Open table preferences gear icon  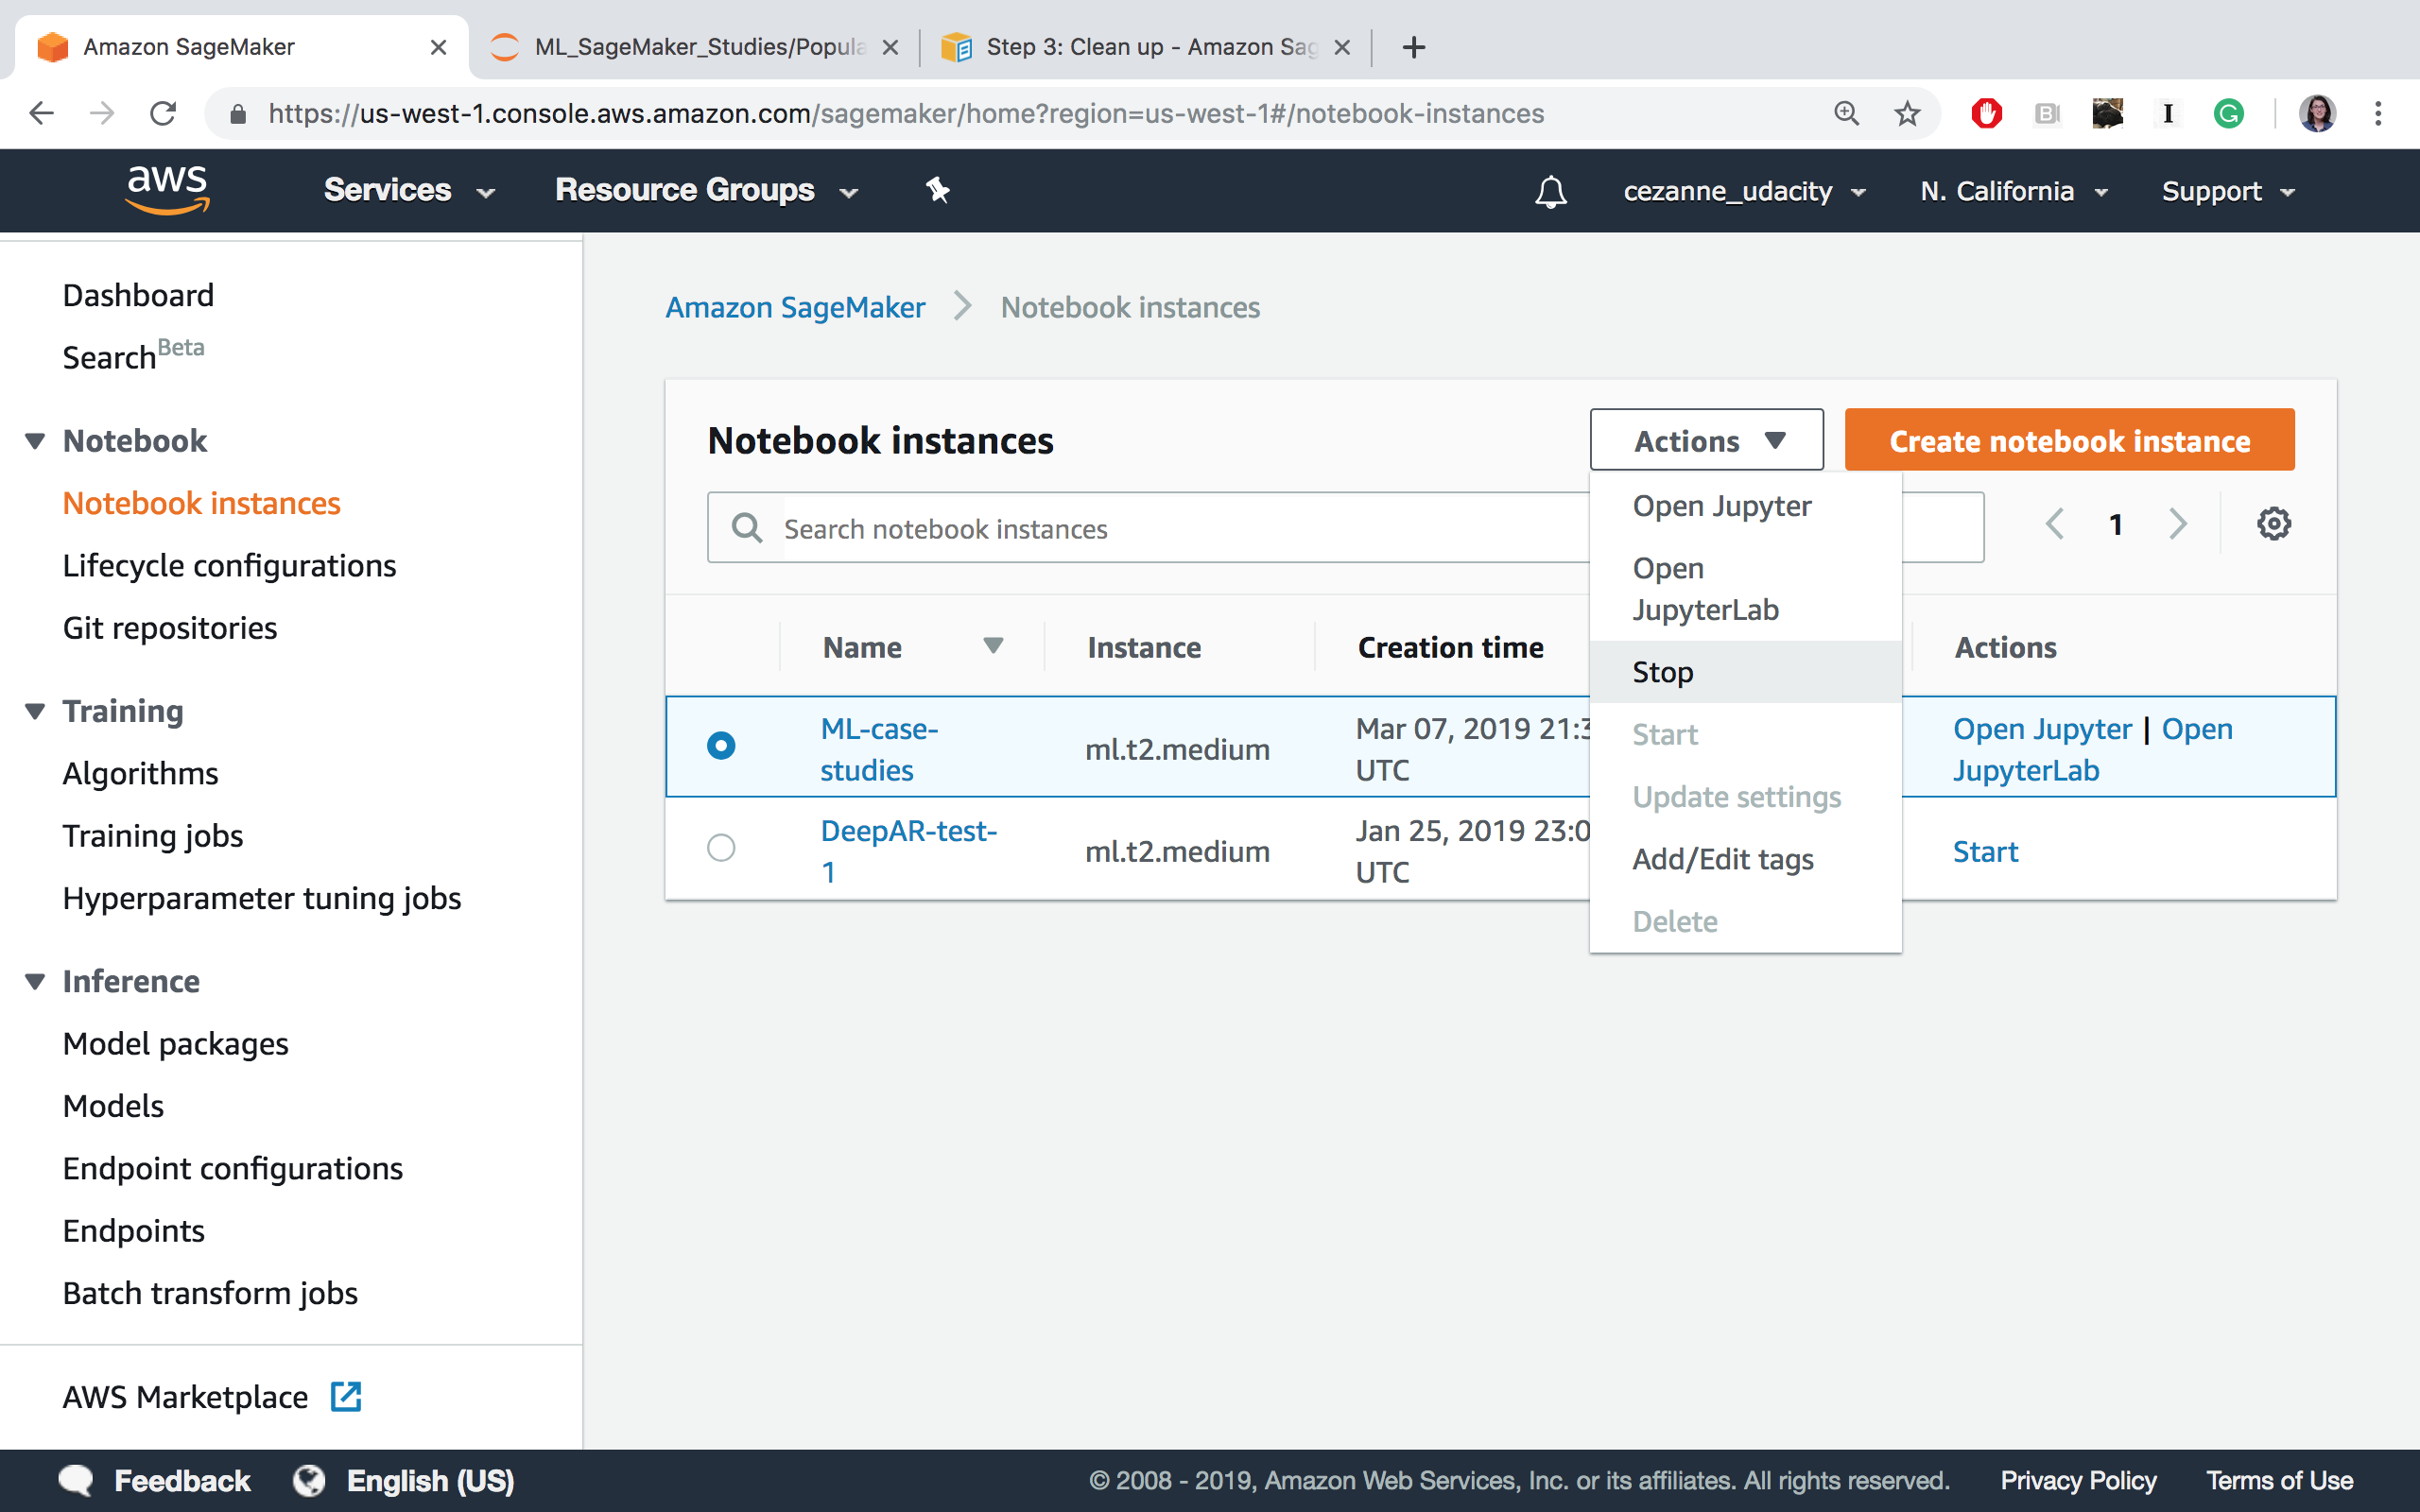coord(2273,523)
